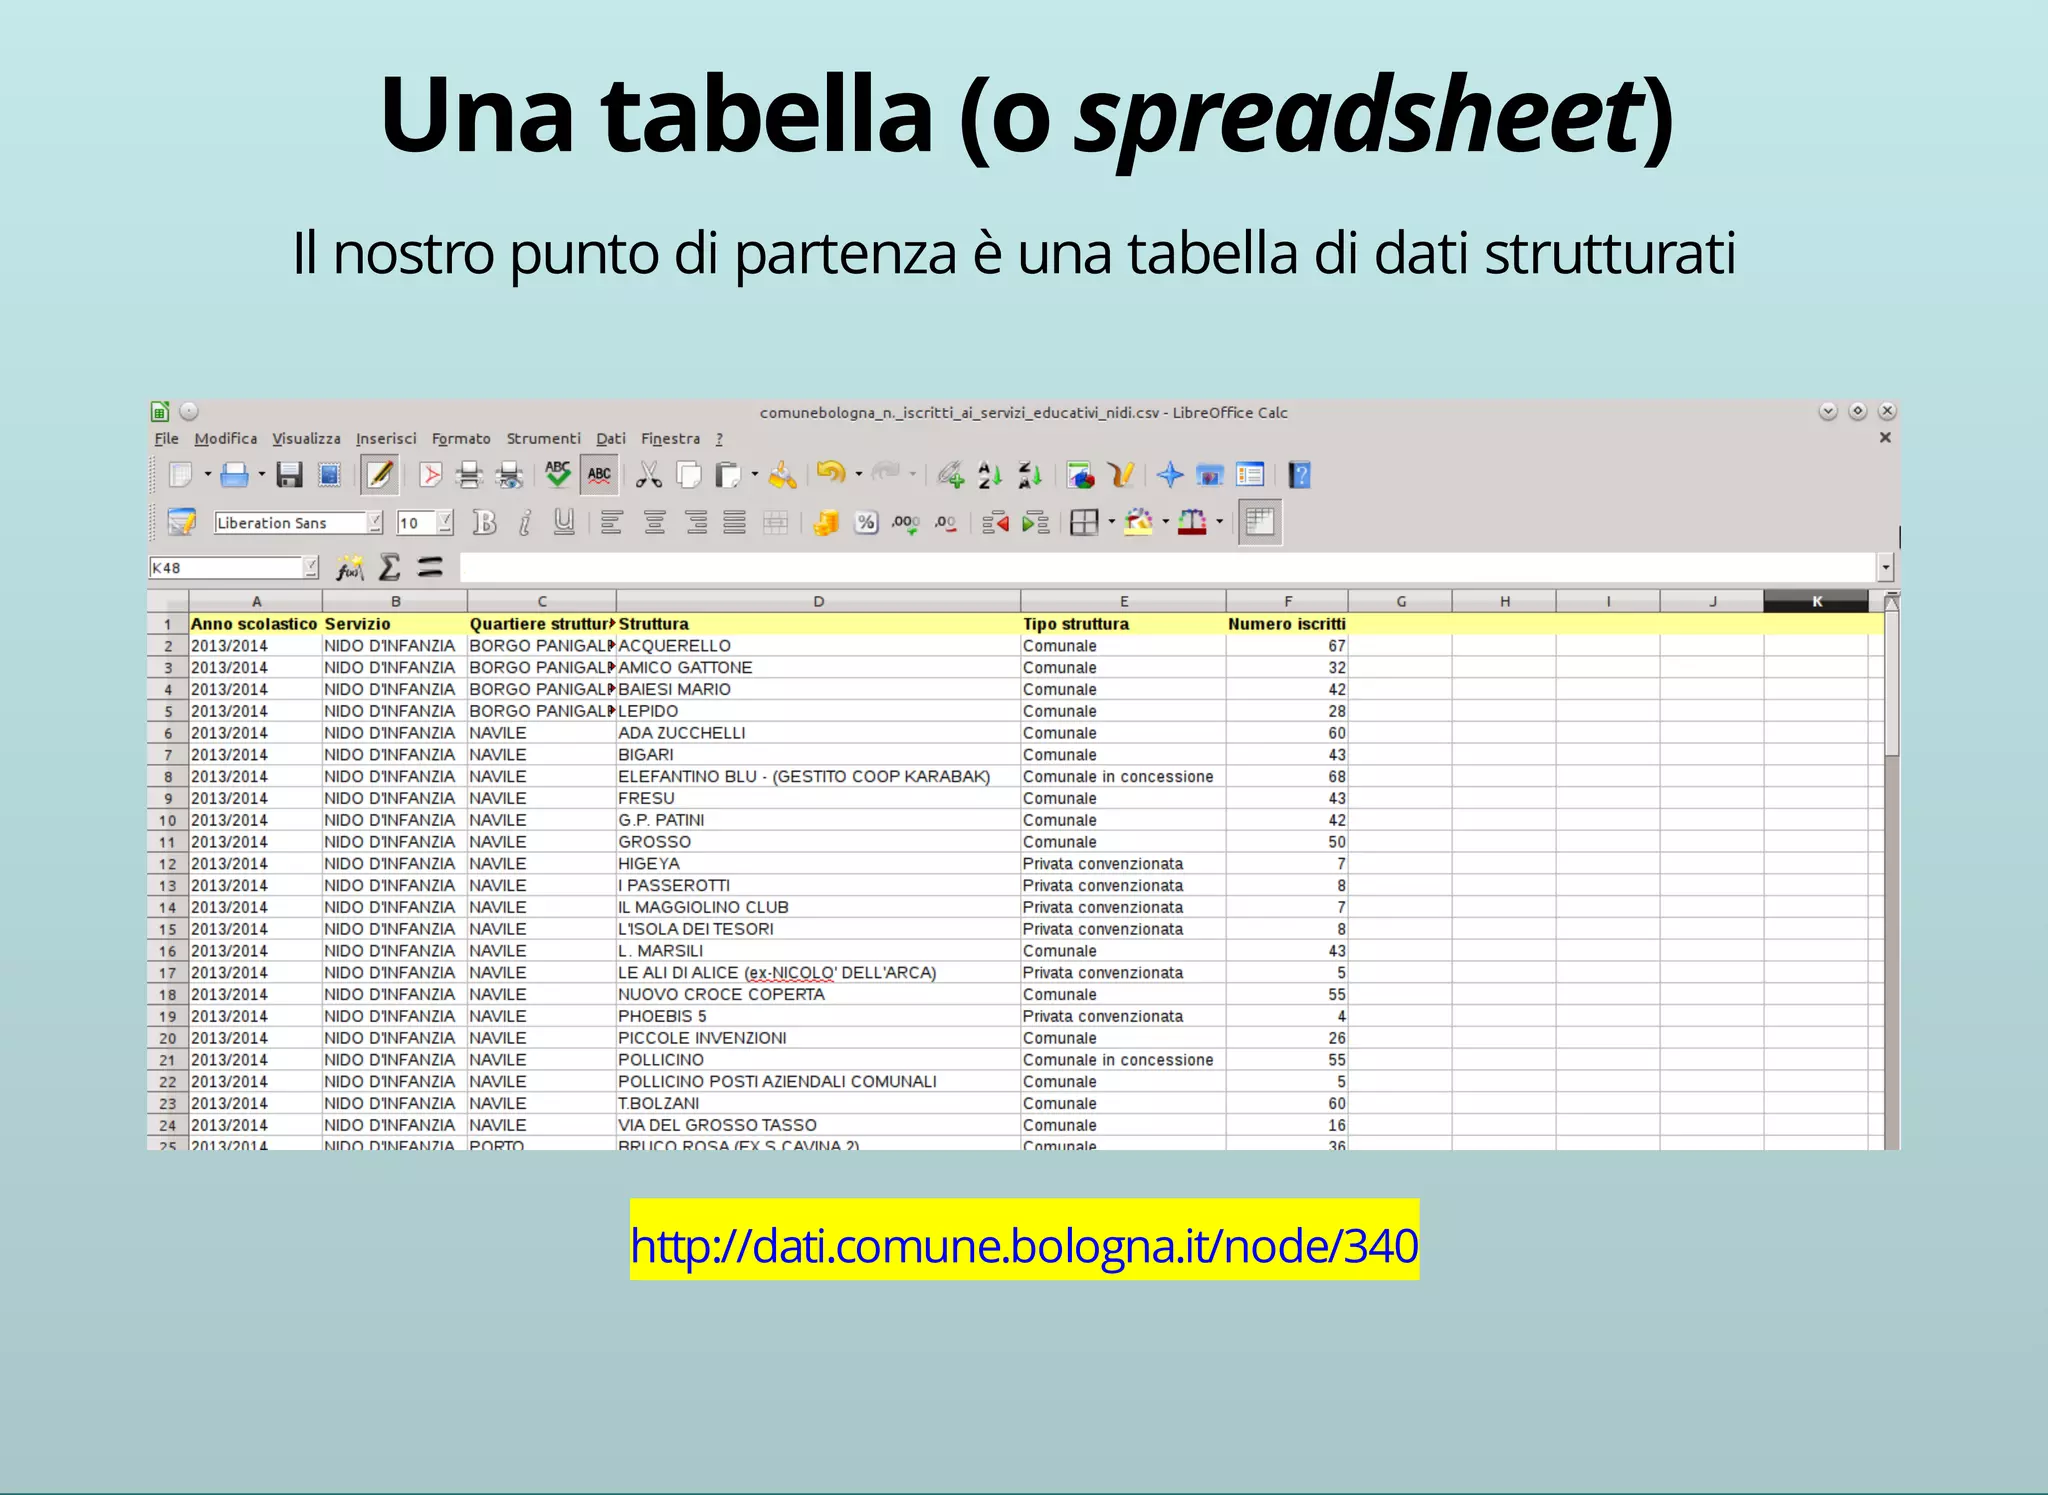
Task: Expand the Name Box K48 dropdown
Action: (x=310, y=568)
